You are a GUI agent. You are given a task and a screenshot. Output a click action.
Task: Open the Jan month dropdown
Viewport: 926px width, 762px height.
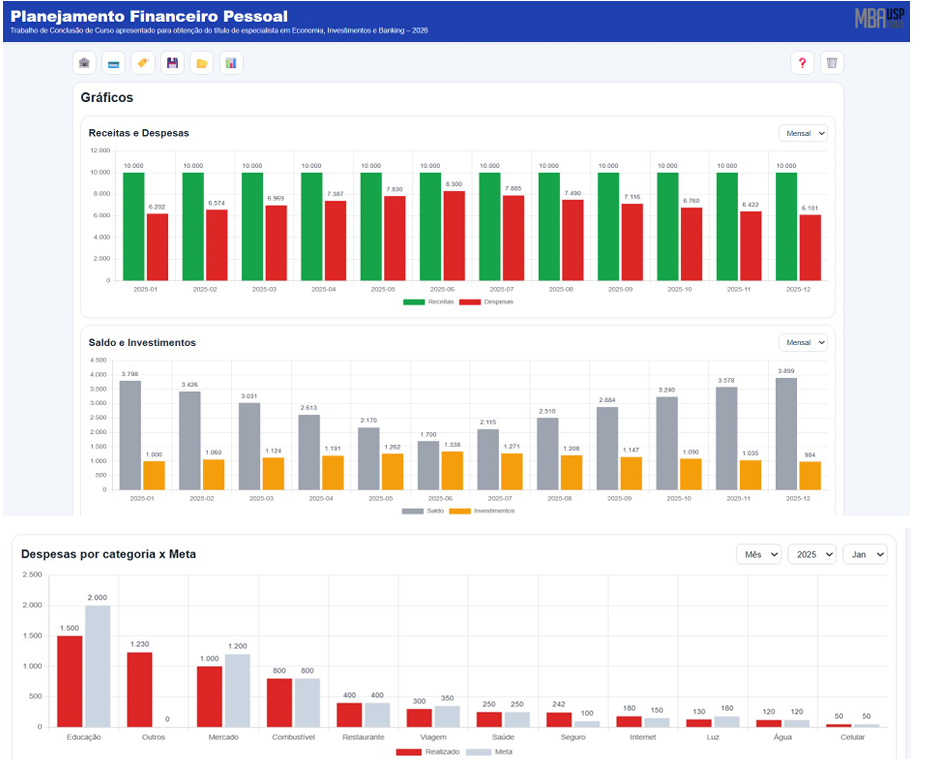865,555
